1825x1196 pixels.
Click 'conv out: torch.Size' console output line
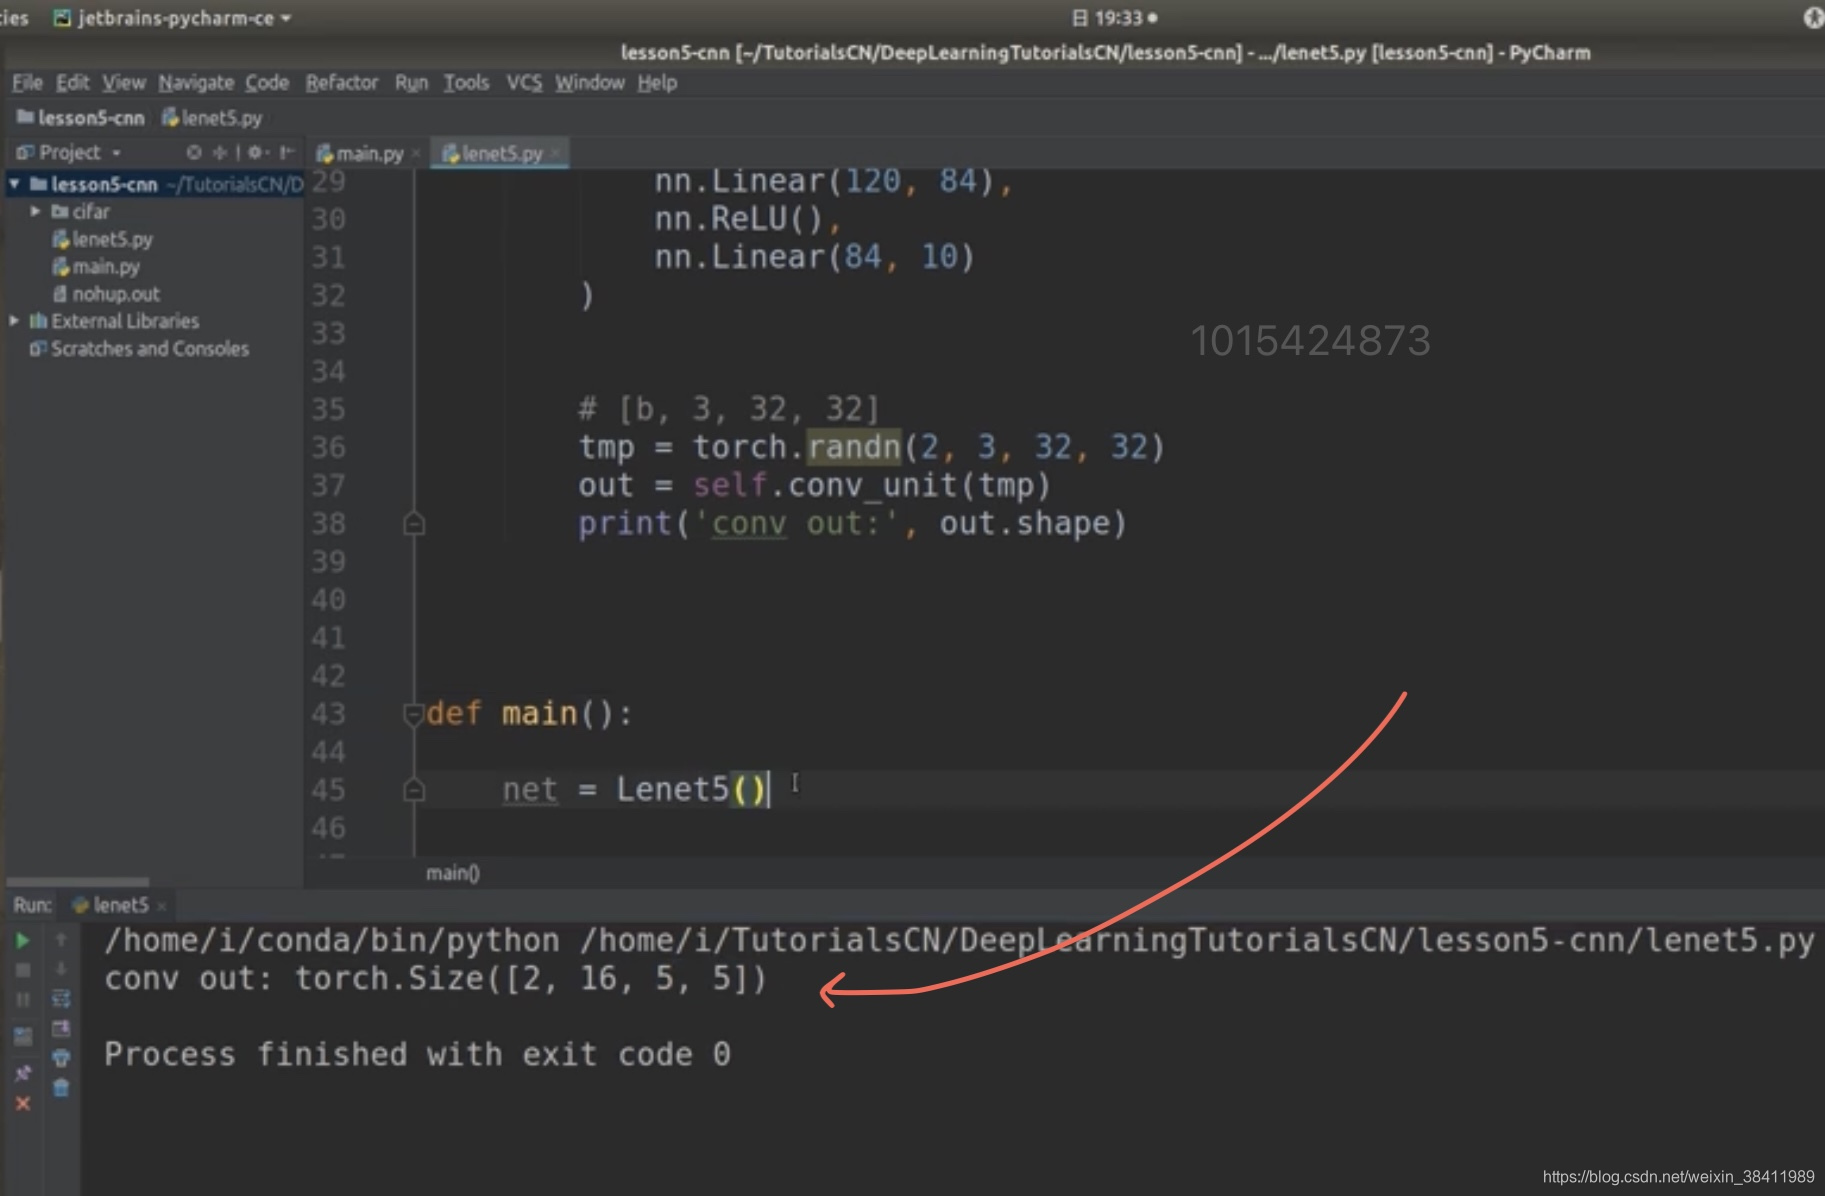coord(435,979)
